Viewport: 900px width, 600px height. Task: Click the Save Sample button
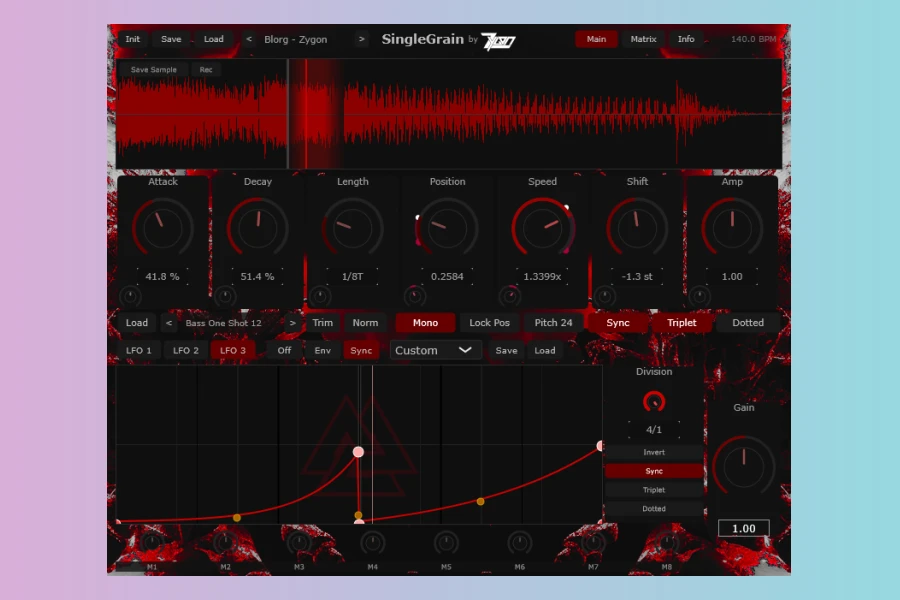pos(154,70)
